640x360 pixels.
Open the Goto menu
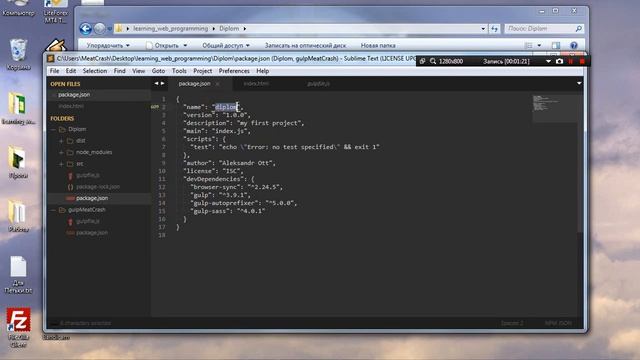tap(158, 71)
